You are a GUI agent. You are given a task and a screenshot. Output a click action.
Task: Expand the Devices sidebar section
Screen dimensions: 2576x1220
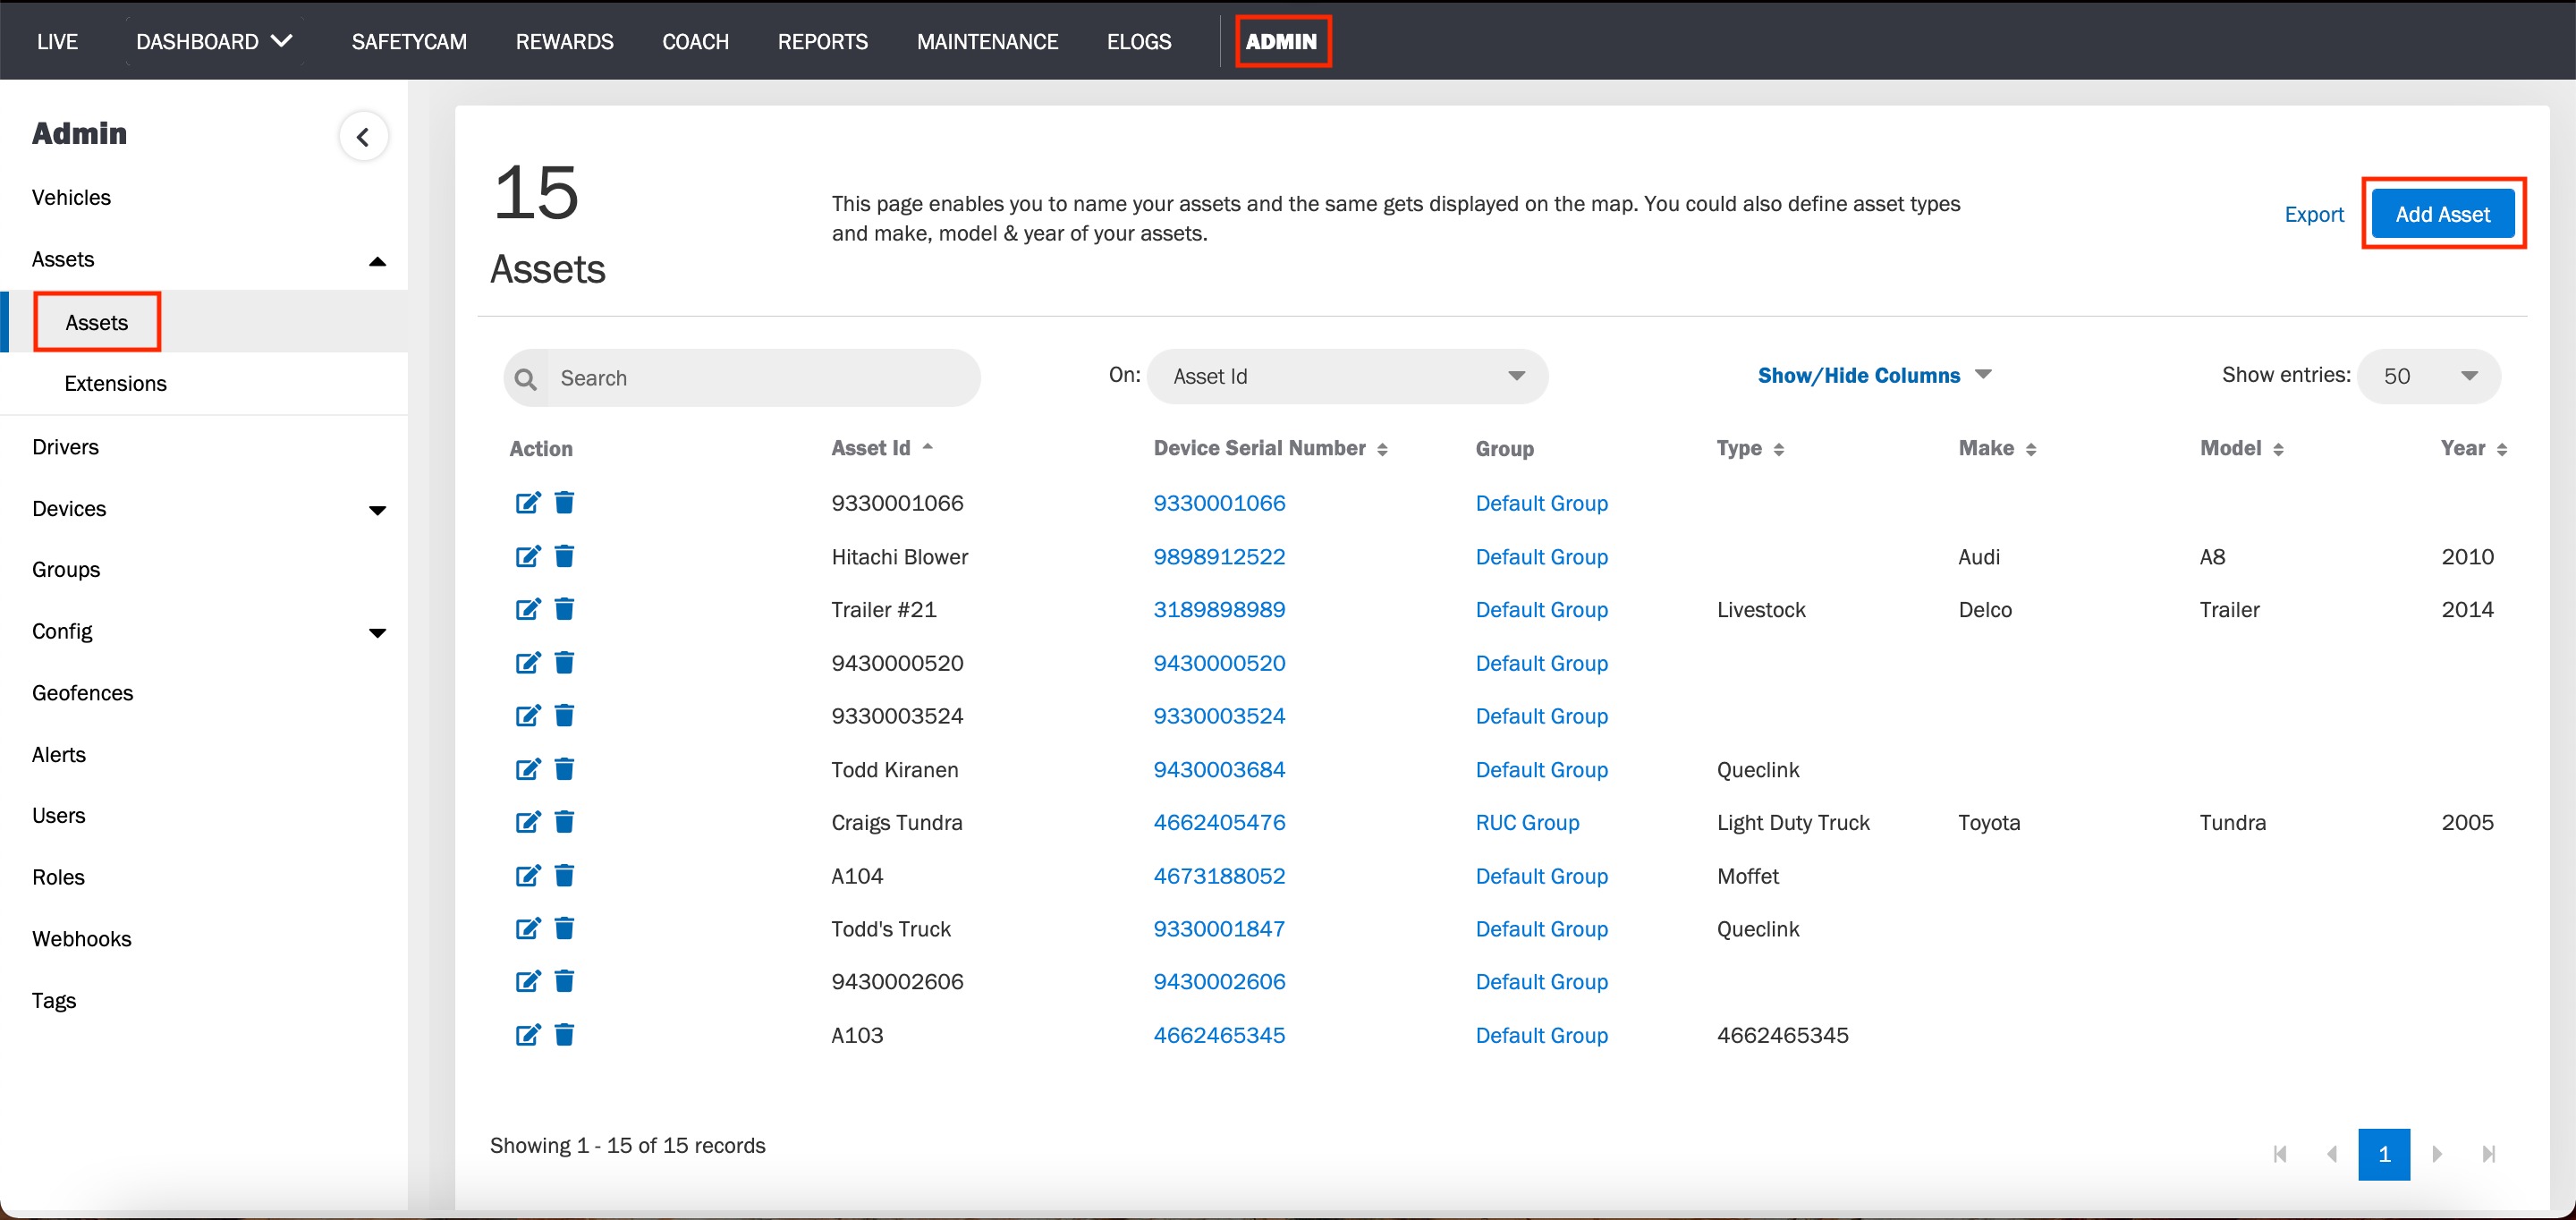point(377,510)
